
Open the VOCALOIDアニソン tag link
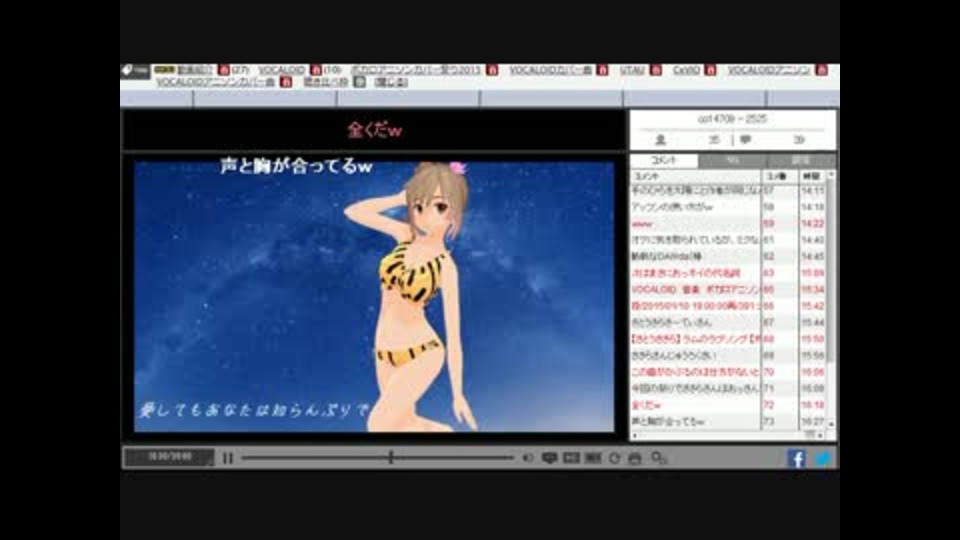click(x=768, y=70)
